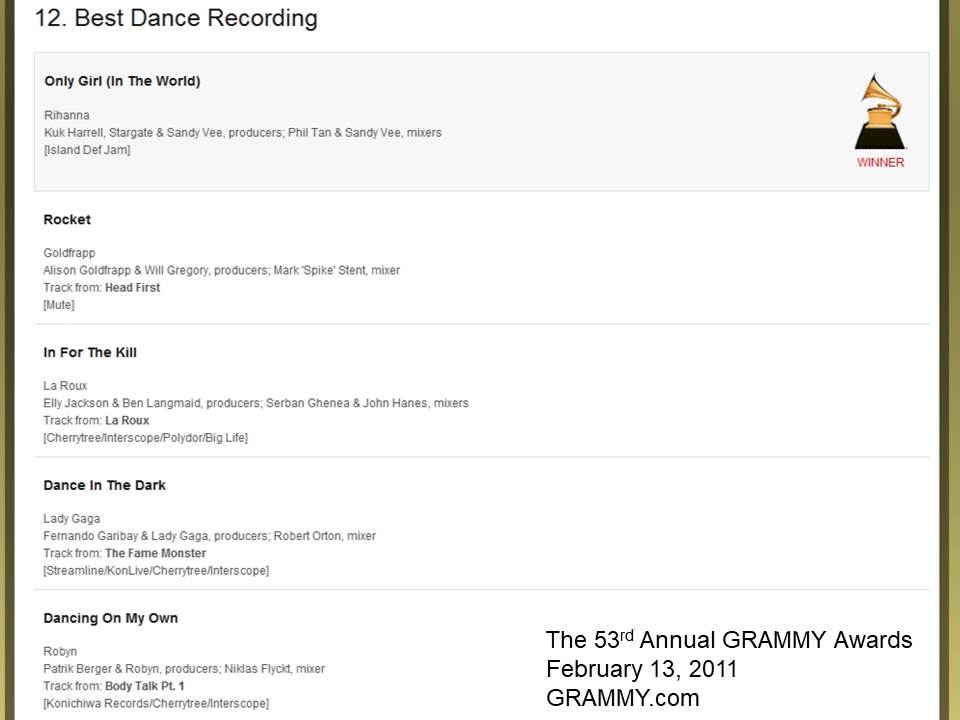Click the '[Island Def Jam]' label text
Viewport: 960px width, 720px height.
[x=87, y=150]
